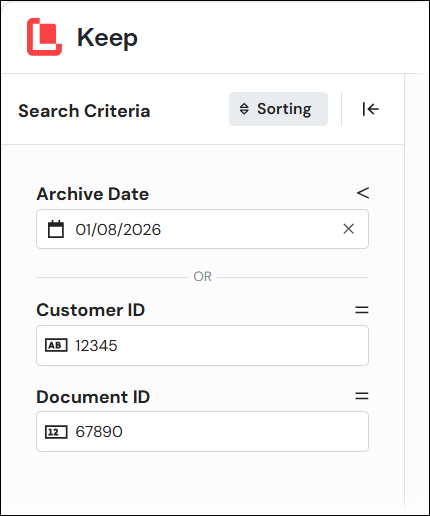Click the numeric 12 type icon
Image resolution: width=430 pixels, height=516 pixels.
pyautogui.click(x=56, y=432)
